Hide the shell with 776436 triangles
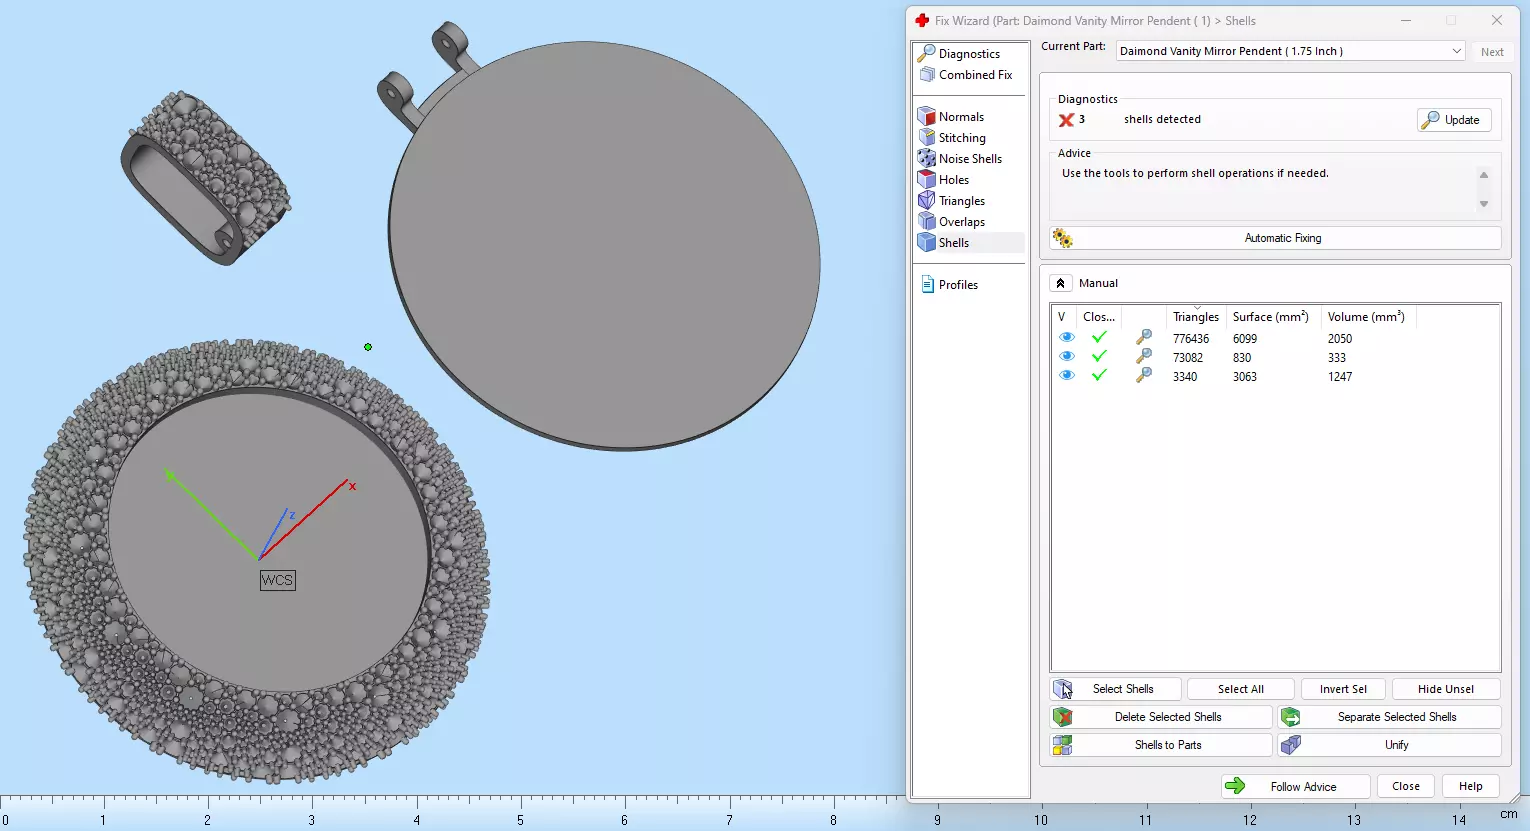The height and width of the screenshot is (831, 1530). tap(1067, 338)
